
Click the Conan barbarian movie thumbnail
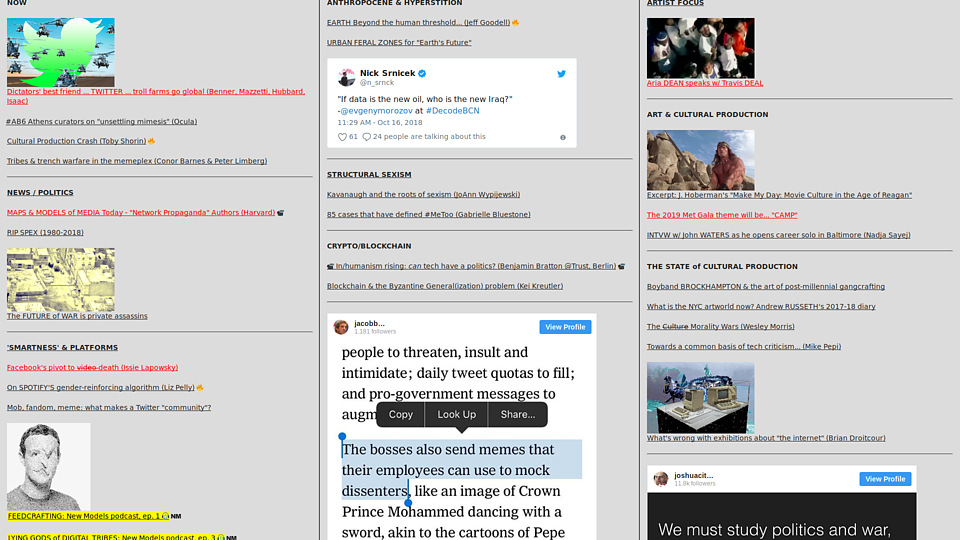coord(700,160)
